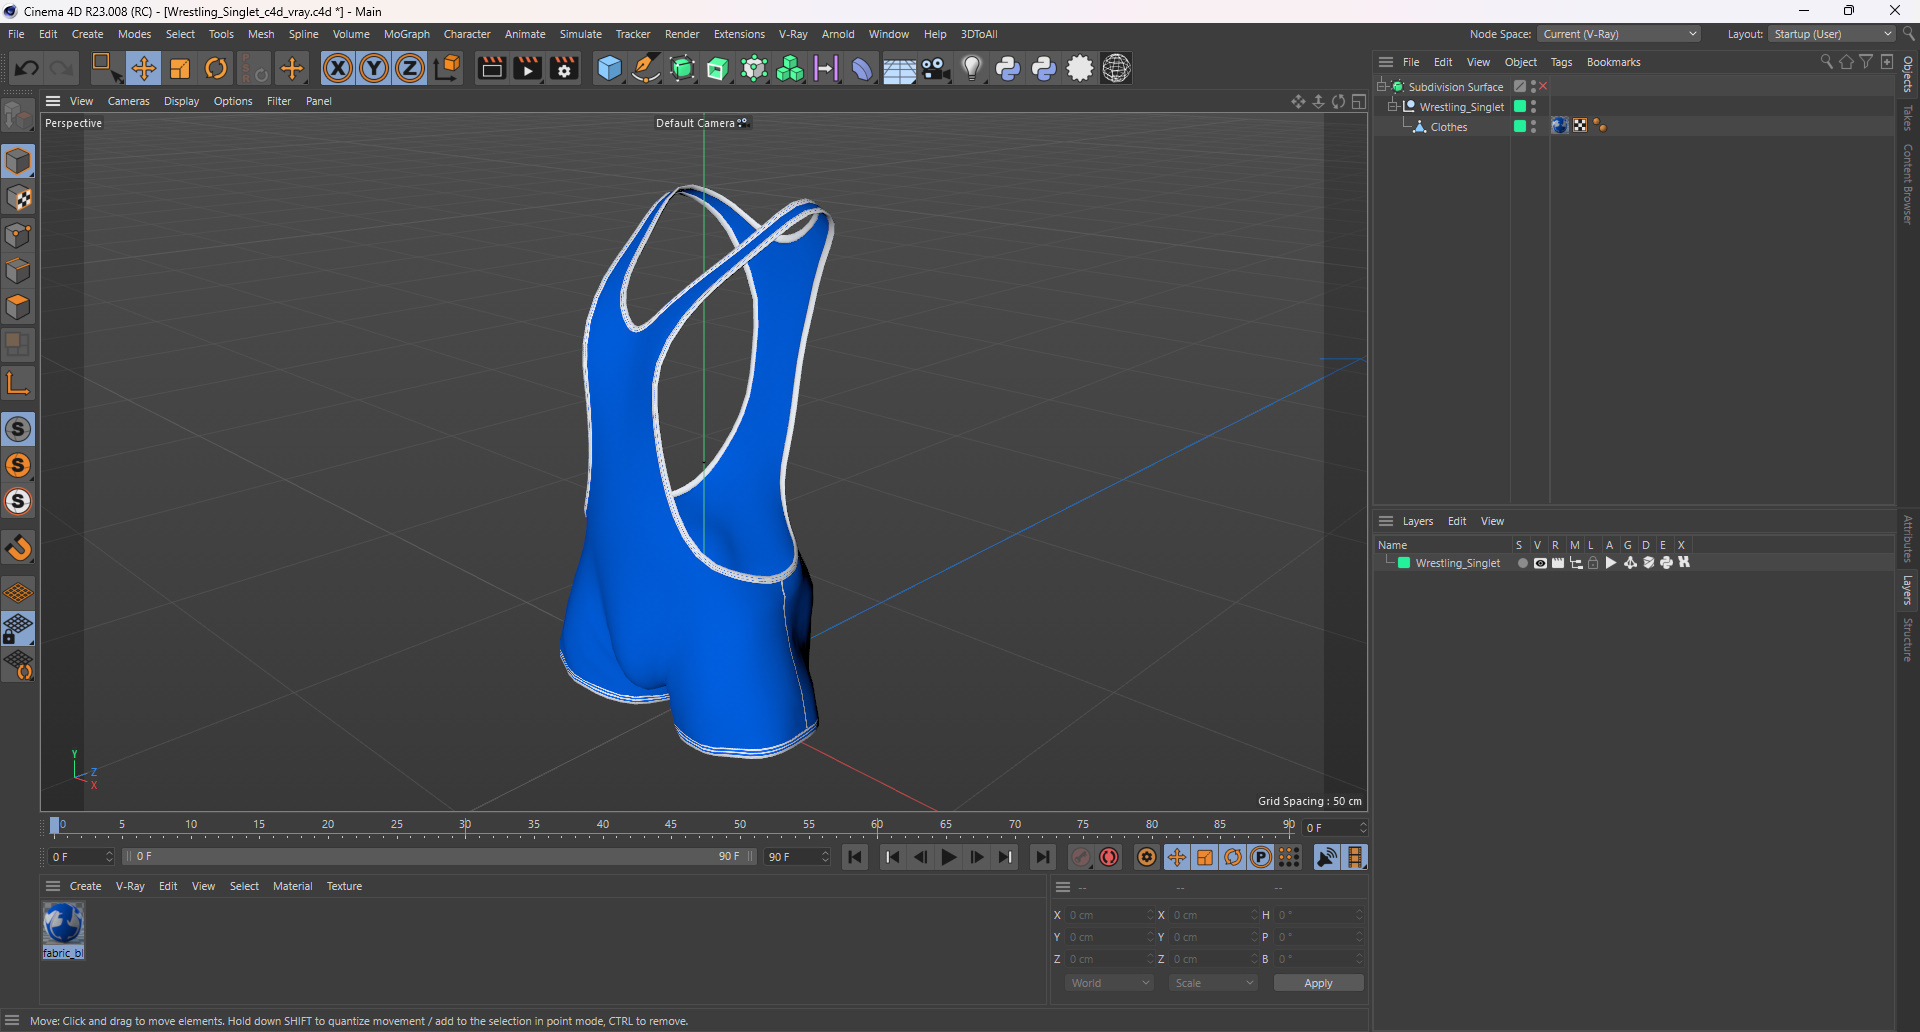Go to start of animation

(x=855, y=857)
